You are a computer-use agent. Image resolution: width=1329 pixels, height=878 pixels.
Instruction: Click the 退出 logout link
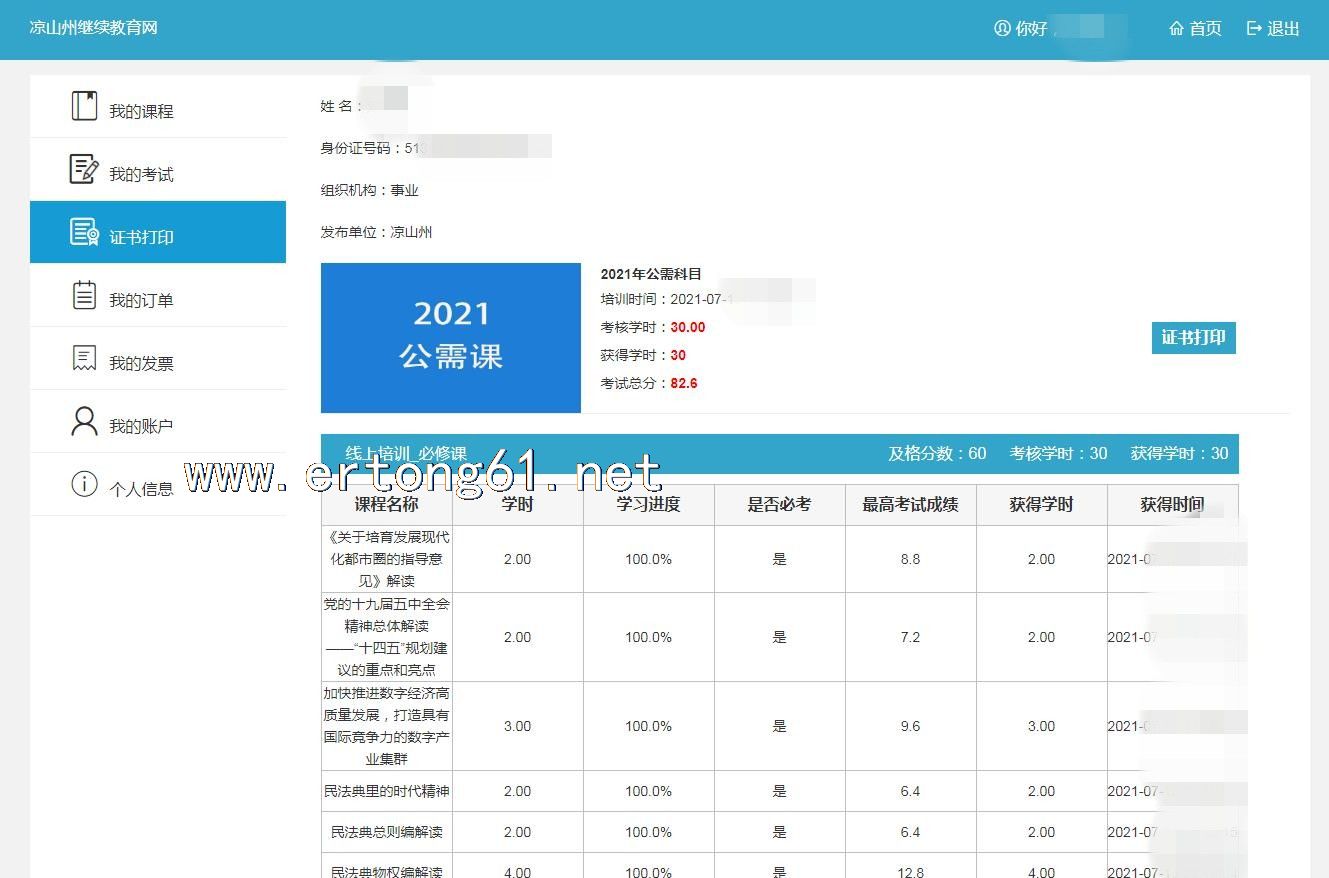pyautogui.click(x=1283, y=29)
